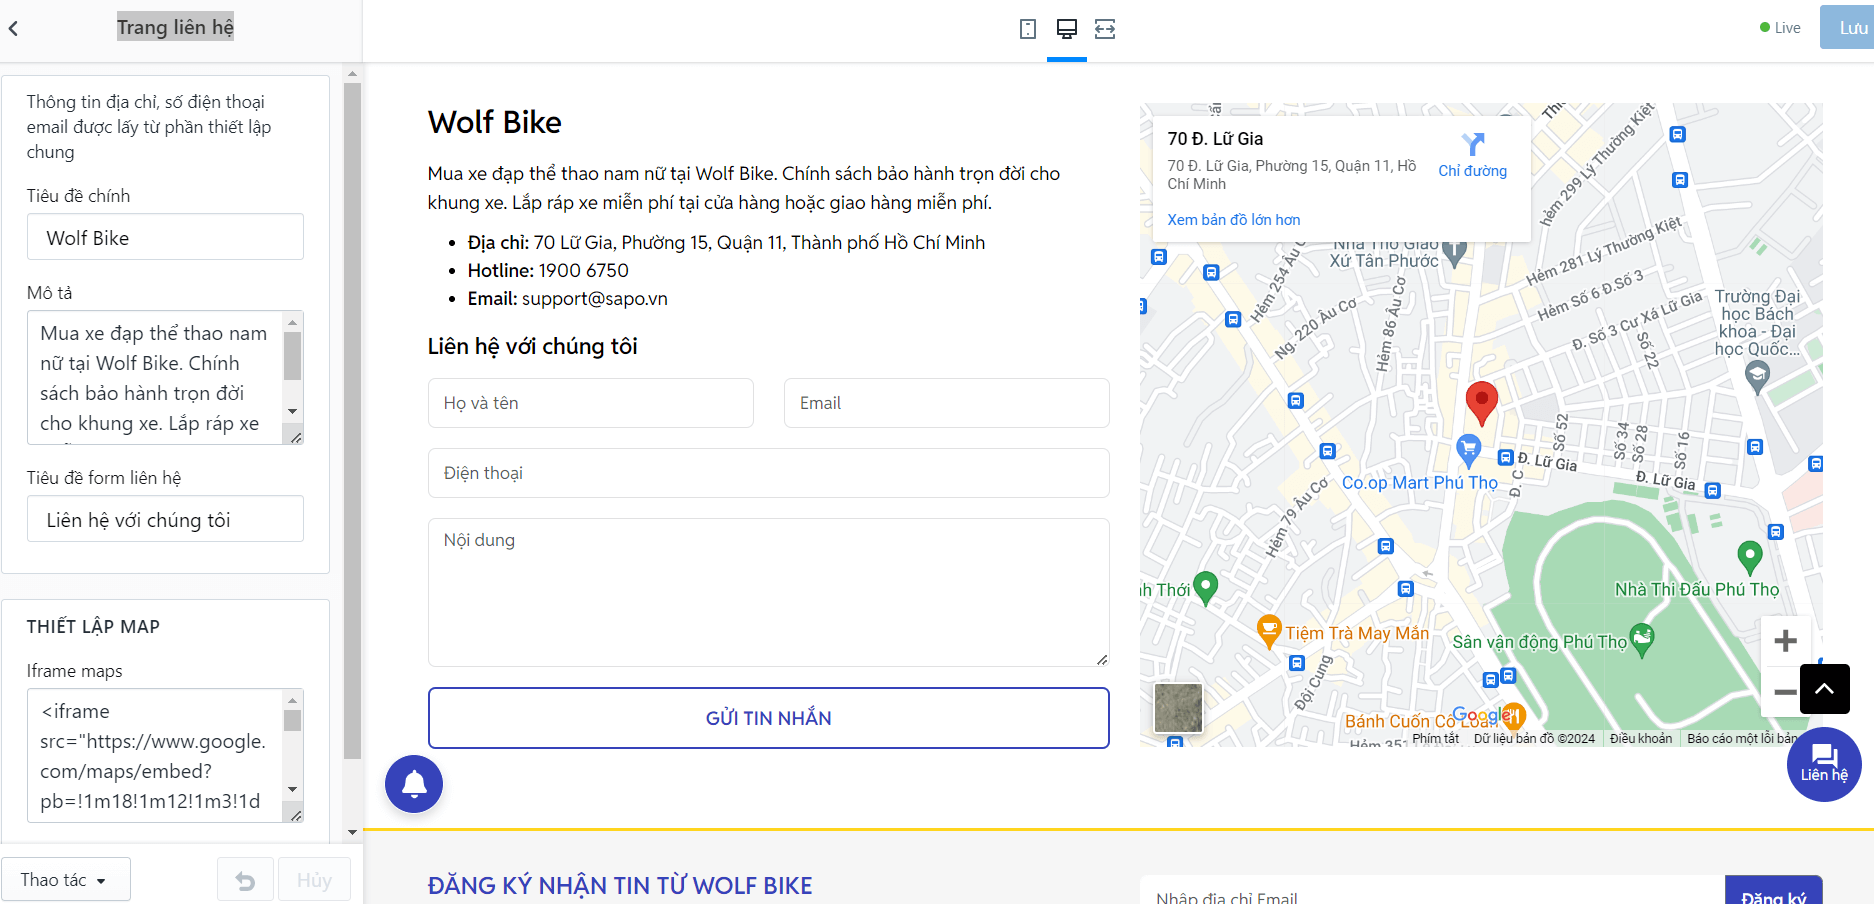Image resolution: width=1874 pixels, height=904 pixels.
Task: Click the Email: support@sapo.vn line
Action: coord(567,299)
